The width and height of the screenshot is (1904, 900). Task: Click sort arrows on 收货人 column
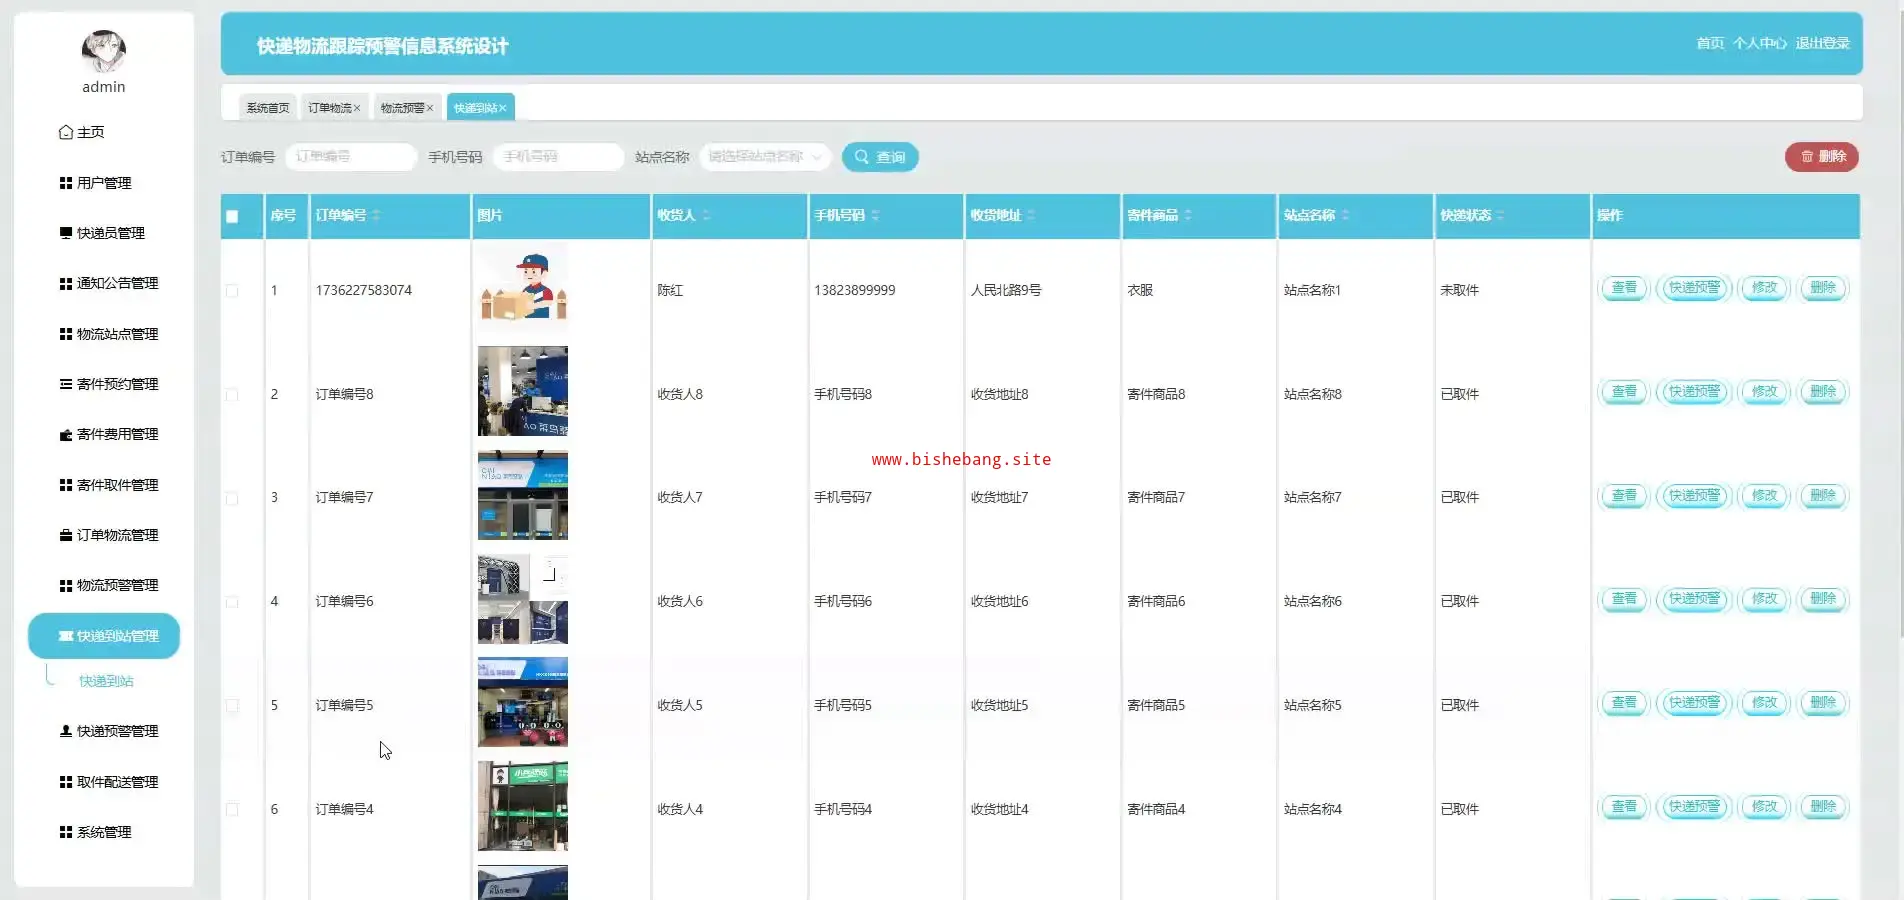(x=706, y=215)
